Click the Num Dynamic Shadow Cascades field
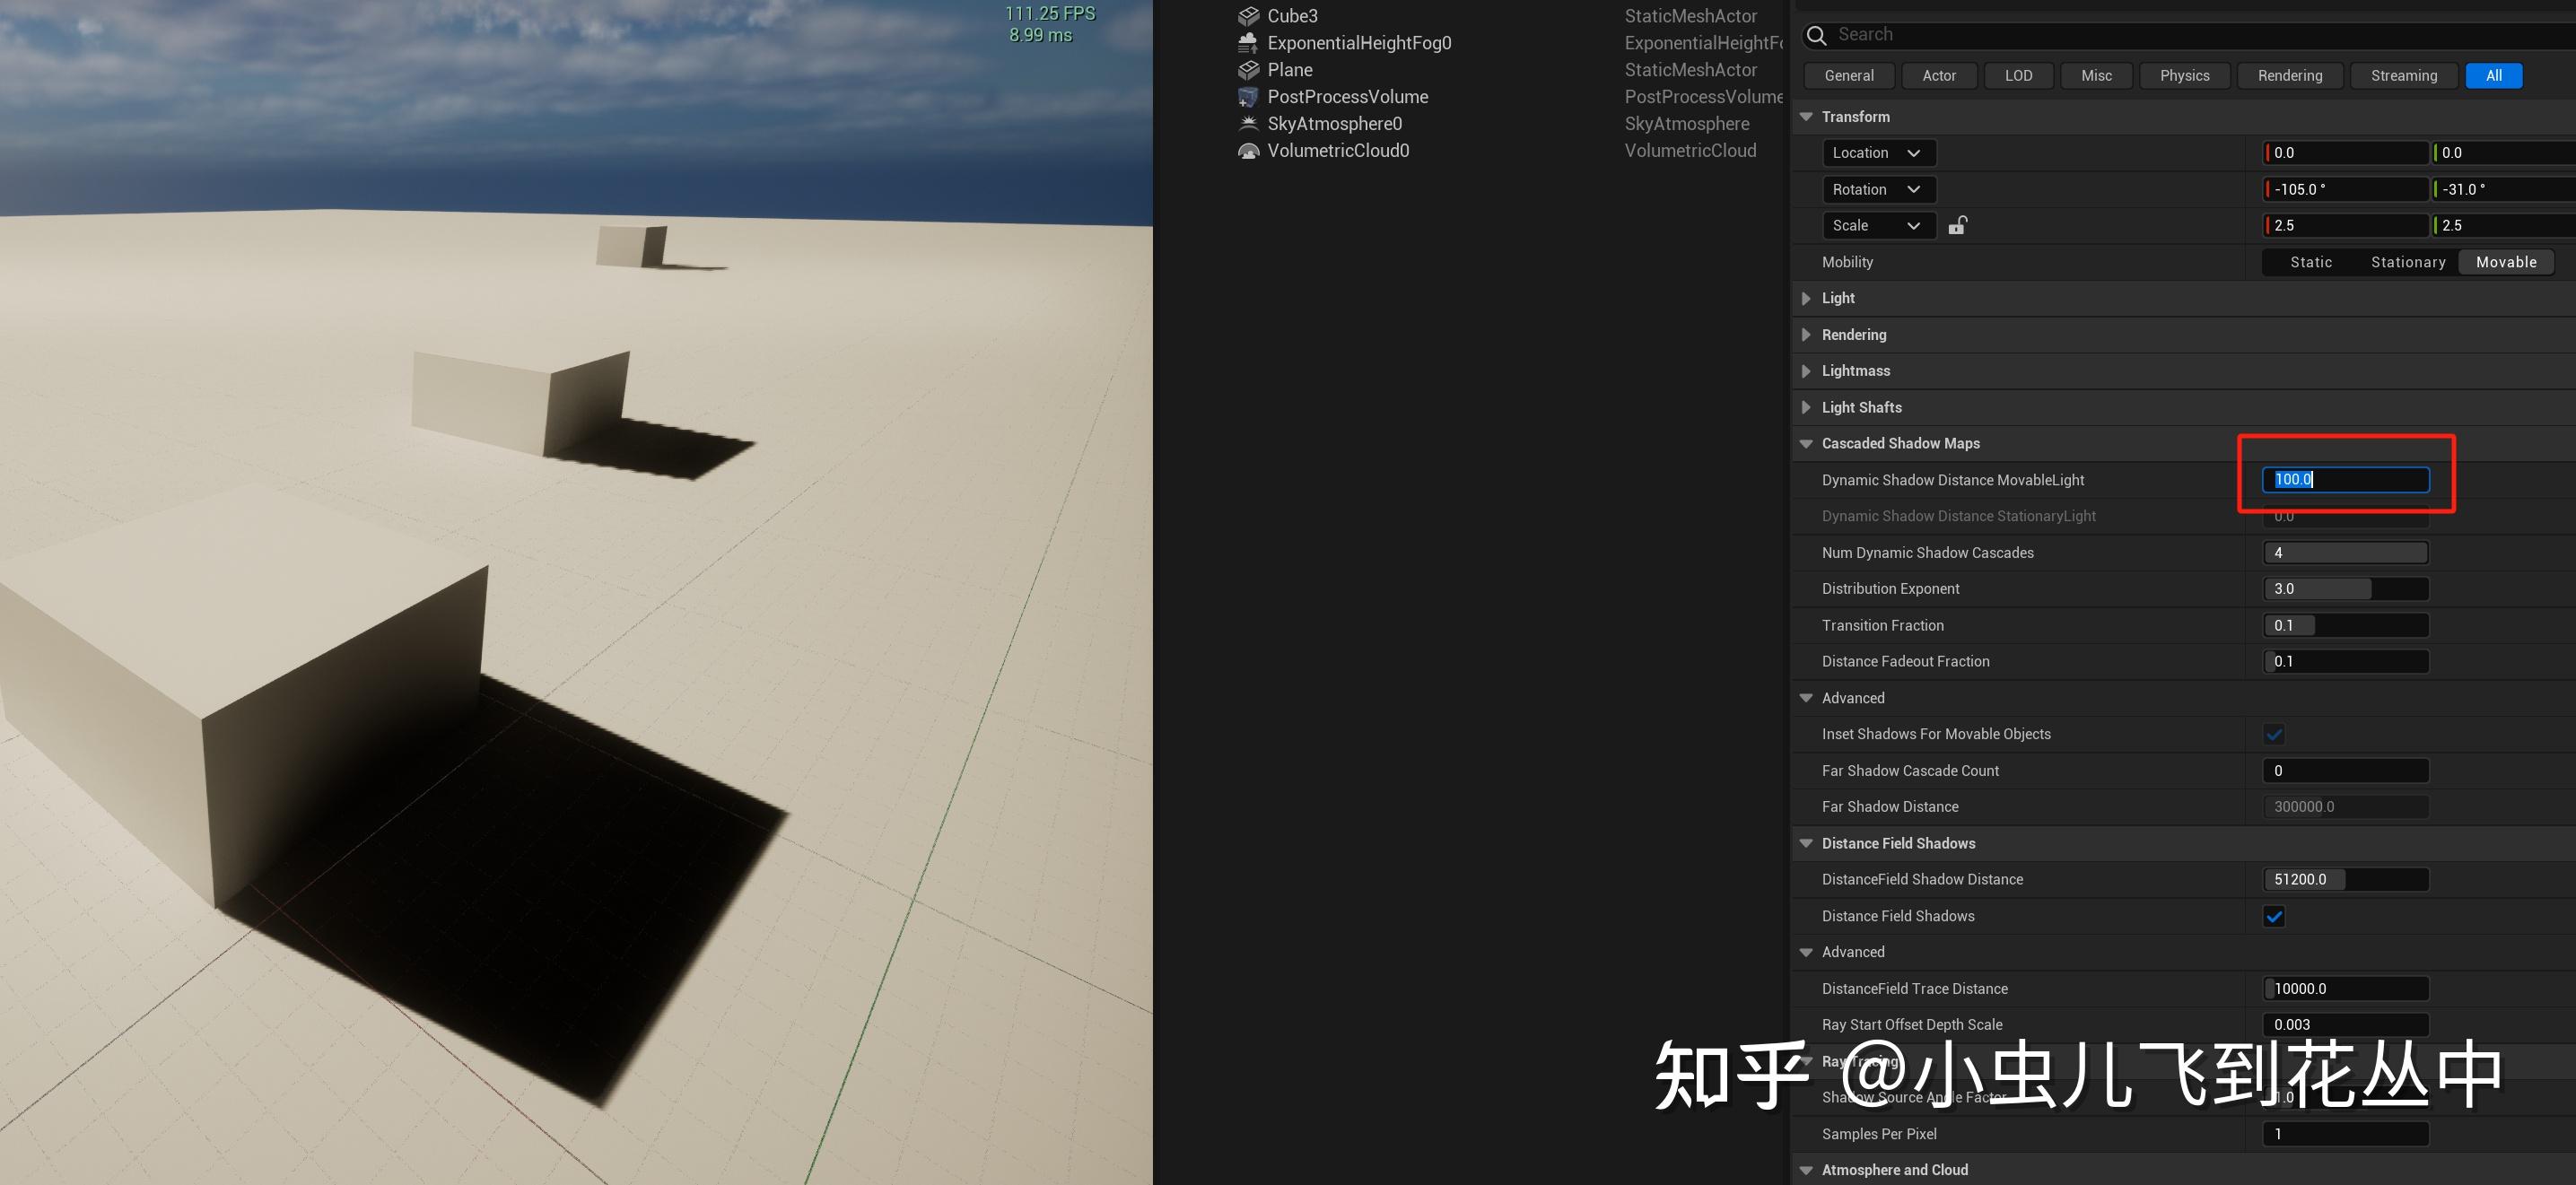This screenshot has height=1185, width=2576. tap(2345, 553)
